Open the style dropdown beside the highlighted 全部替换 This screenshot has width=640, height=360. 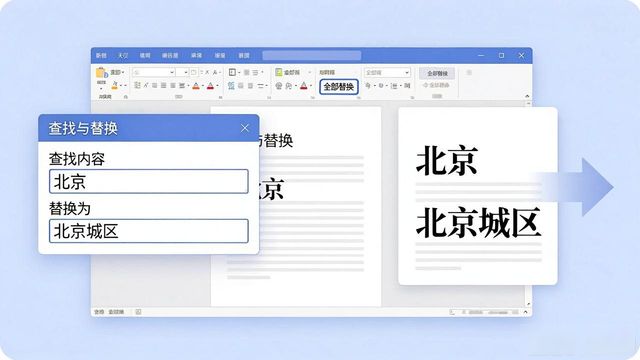pyautogui.click(x=387, y=73)
